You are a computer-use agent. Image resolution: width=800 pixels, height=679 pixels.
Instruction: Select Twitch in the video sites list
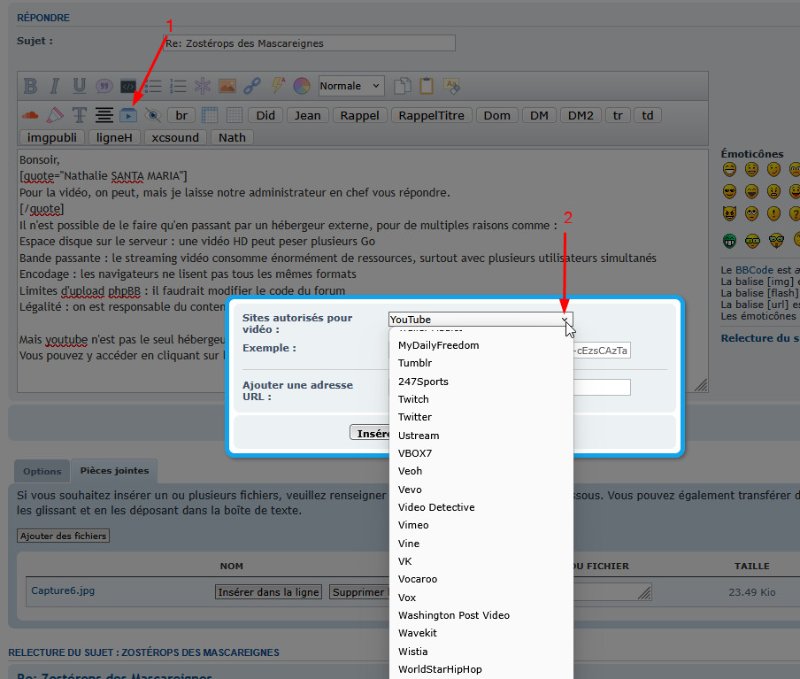pyautogui.click(x=413, y=399)
